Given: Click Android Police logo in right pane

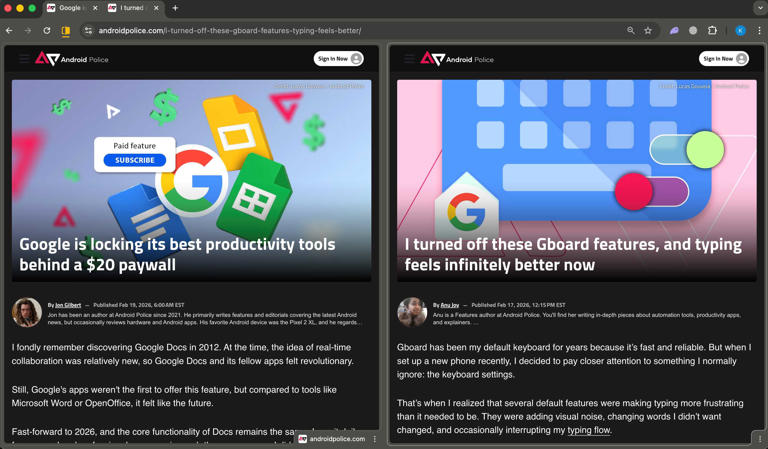Looking at the screenshot, I should coord(457,59).
